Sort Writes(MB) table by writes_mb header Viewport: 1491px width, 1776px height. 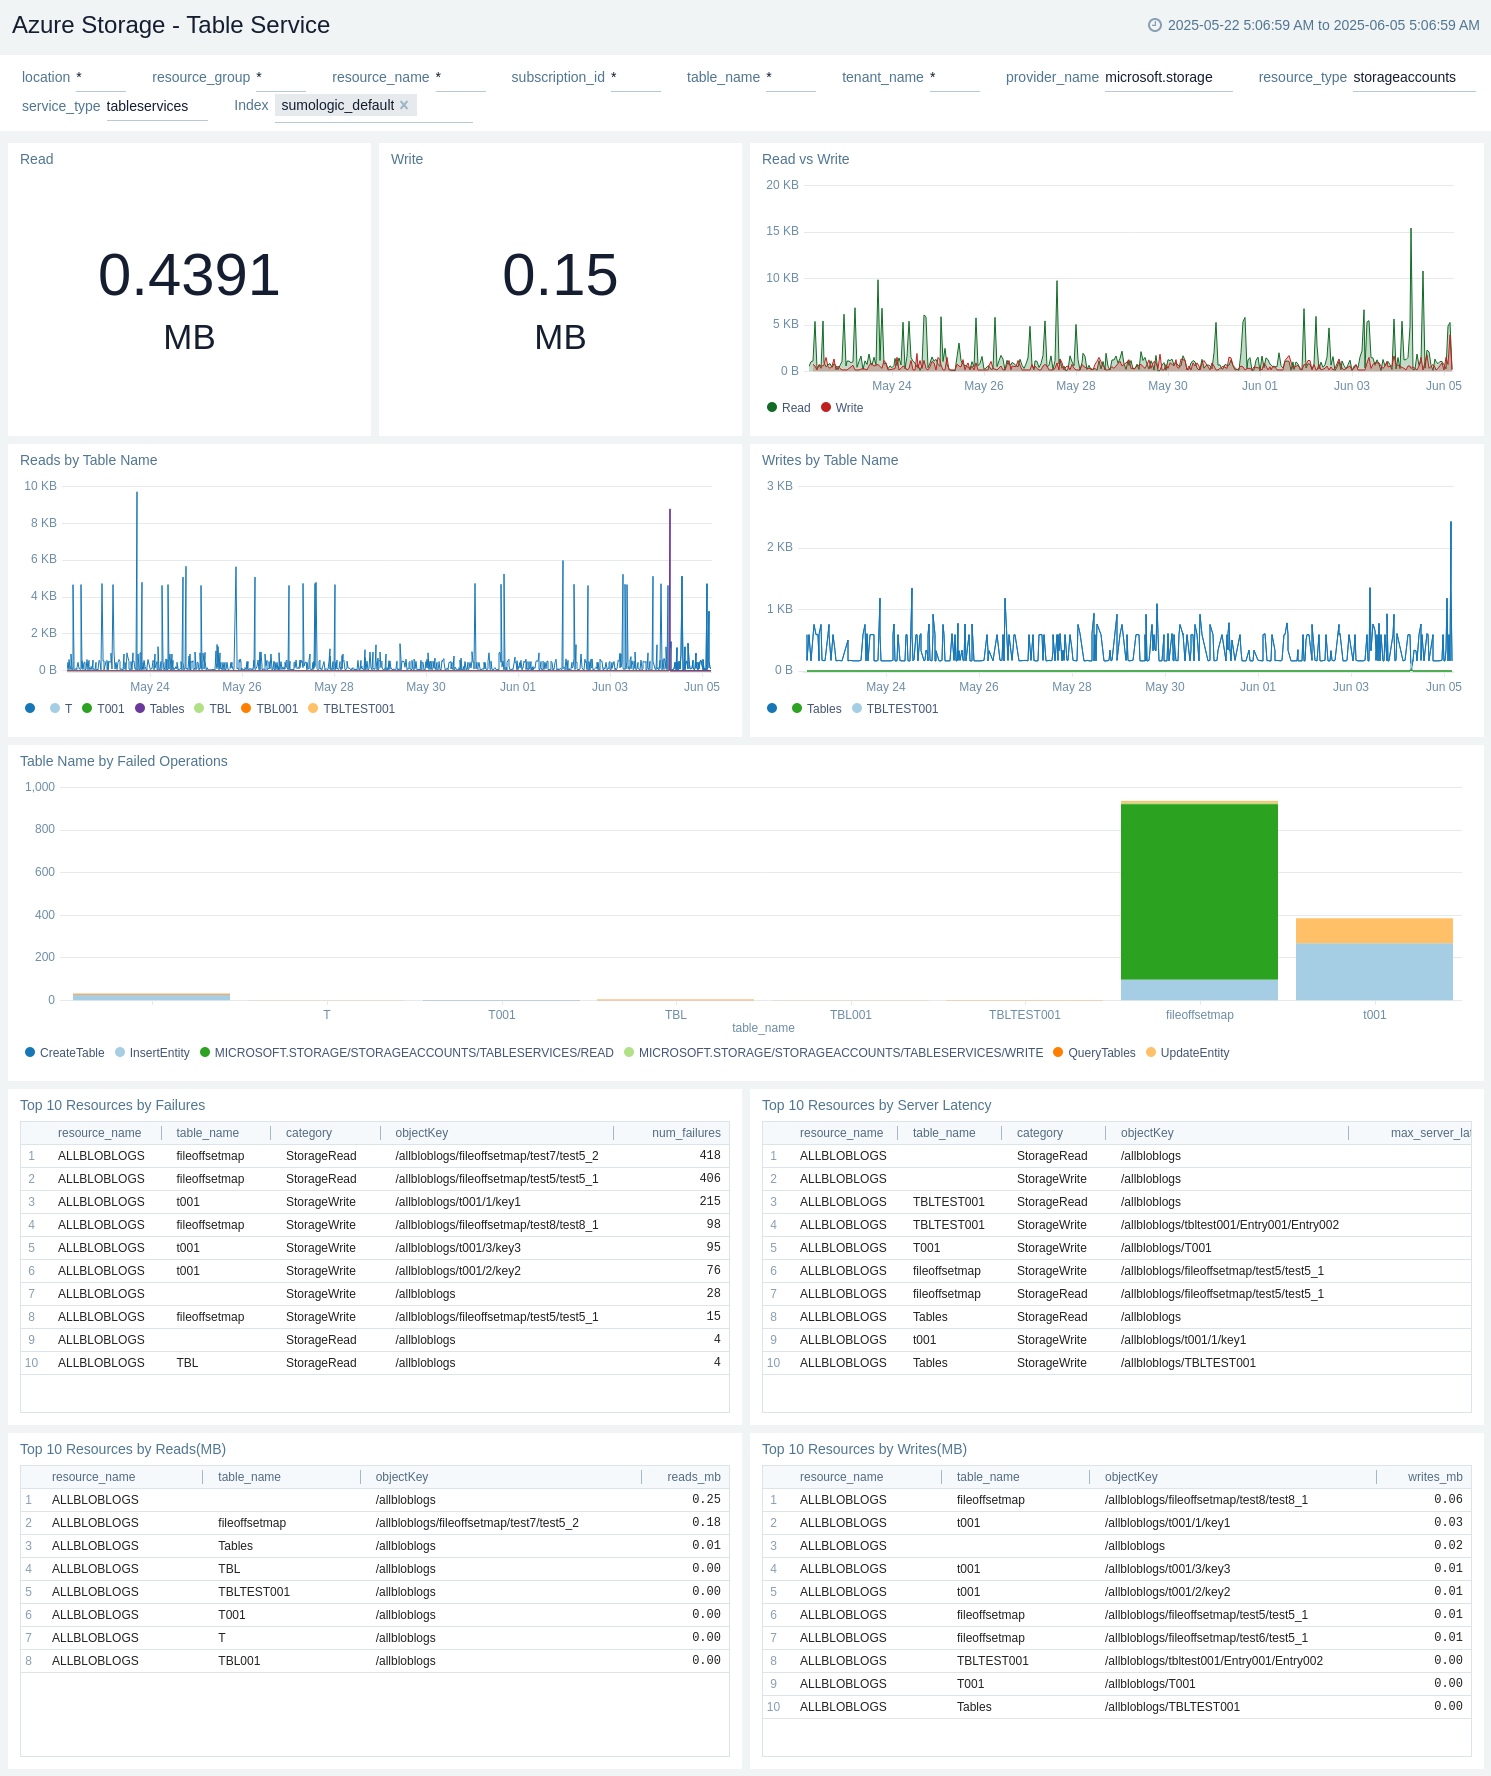(x=1435, y=1477)
